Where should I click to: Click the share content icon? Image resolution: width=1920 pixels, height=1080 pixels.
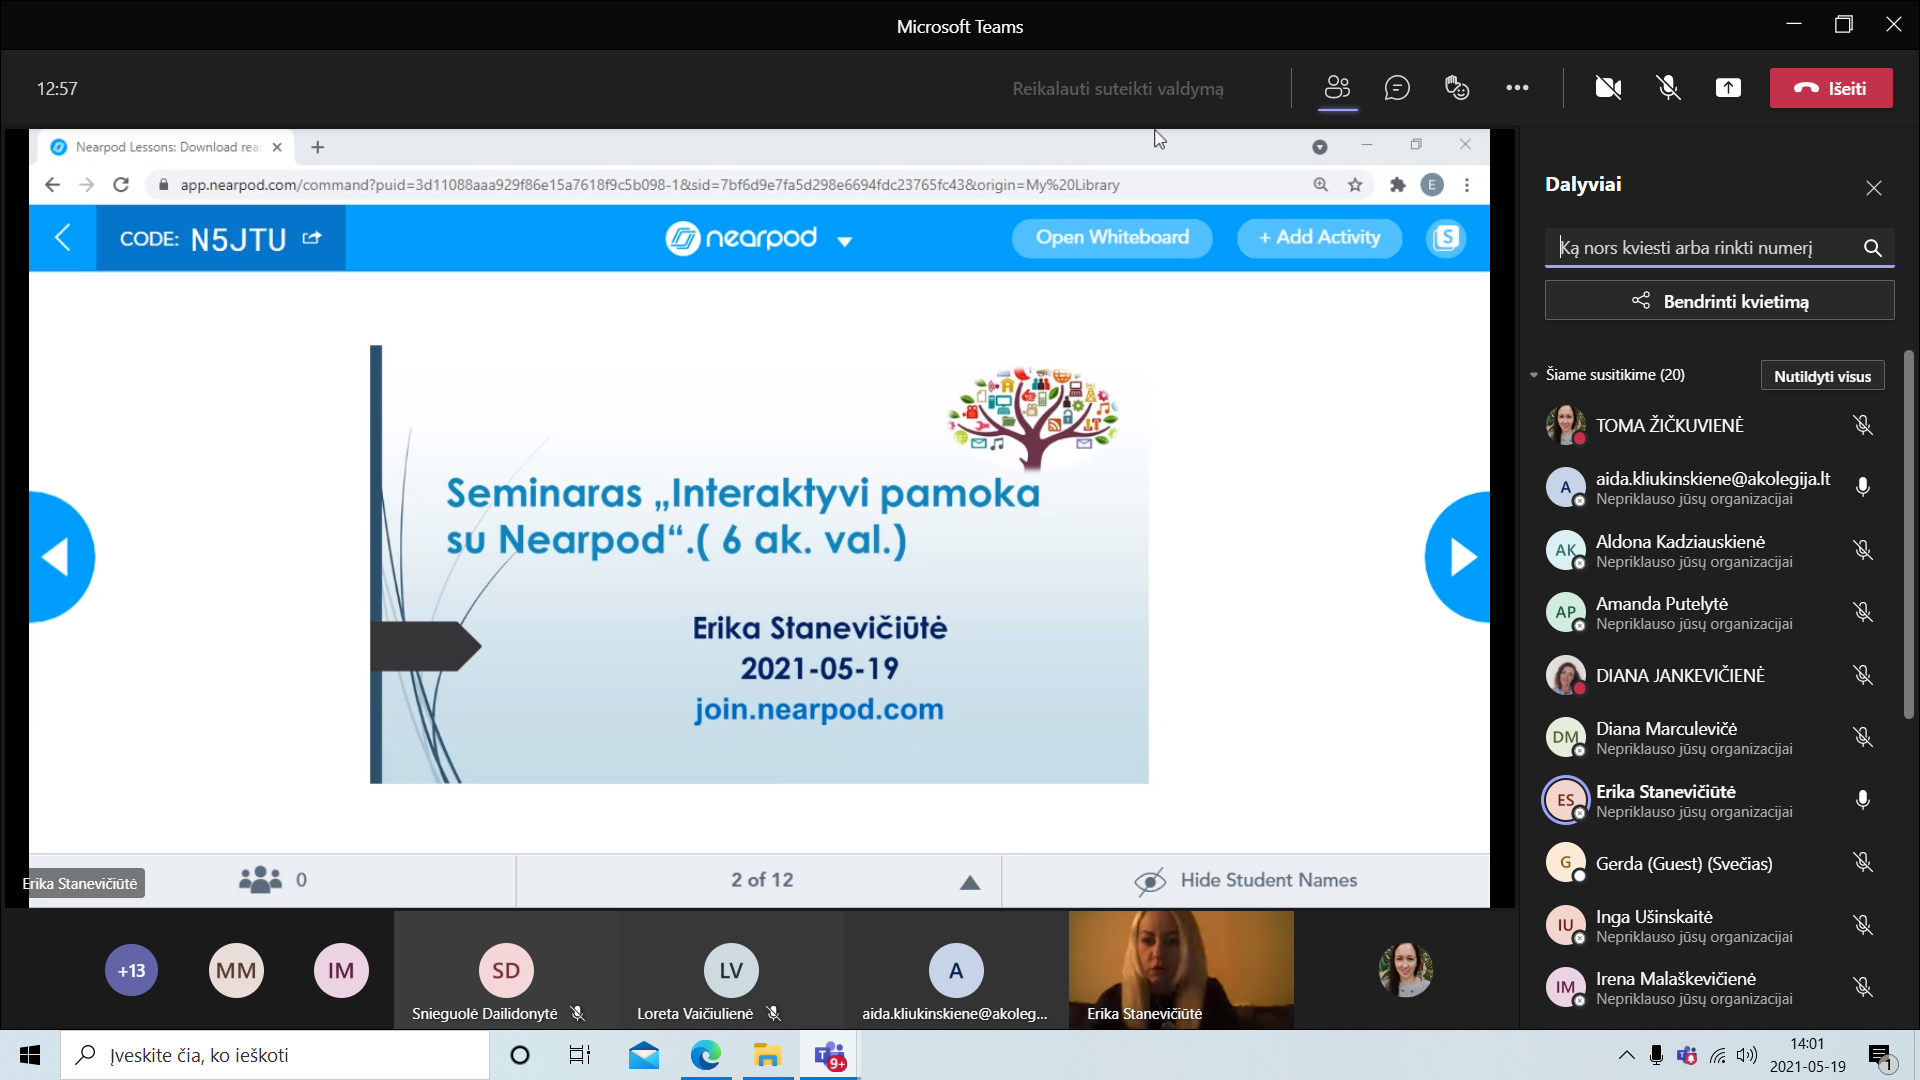[1728, 88]
